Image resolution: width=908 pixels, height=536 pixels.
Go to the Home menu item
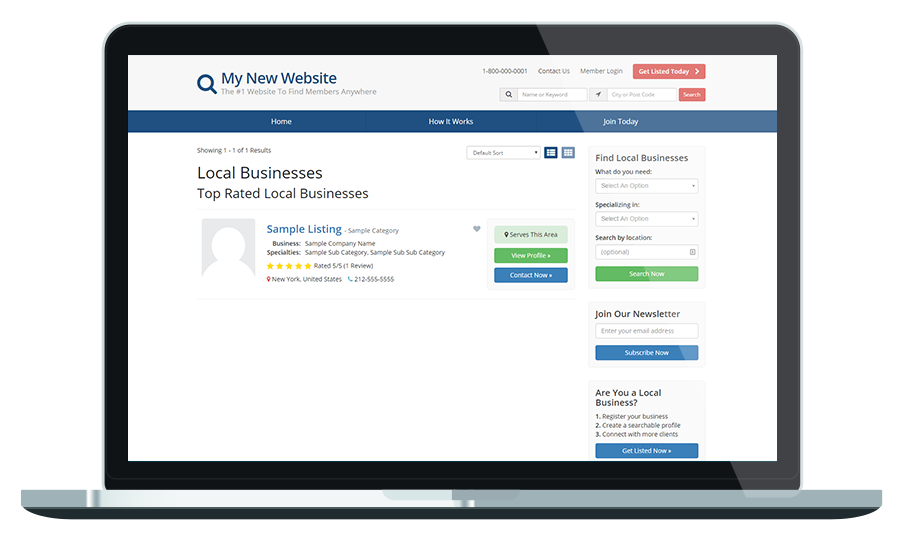(281, 122)
